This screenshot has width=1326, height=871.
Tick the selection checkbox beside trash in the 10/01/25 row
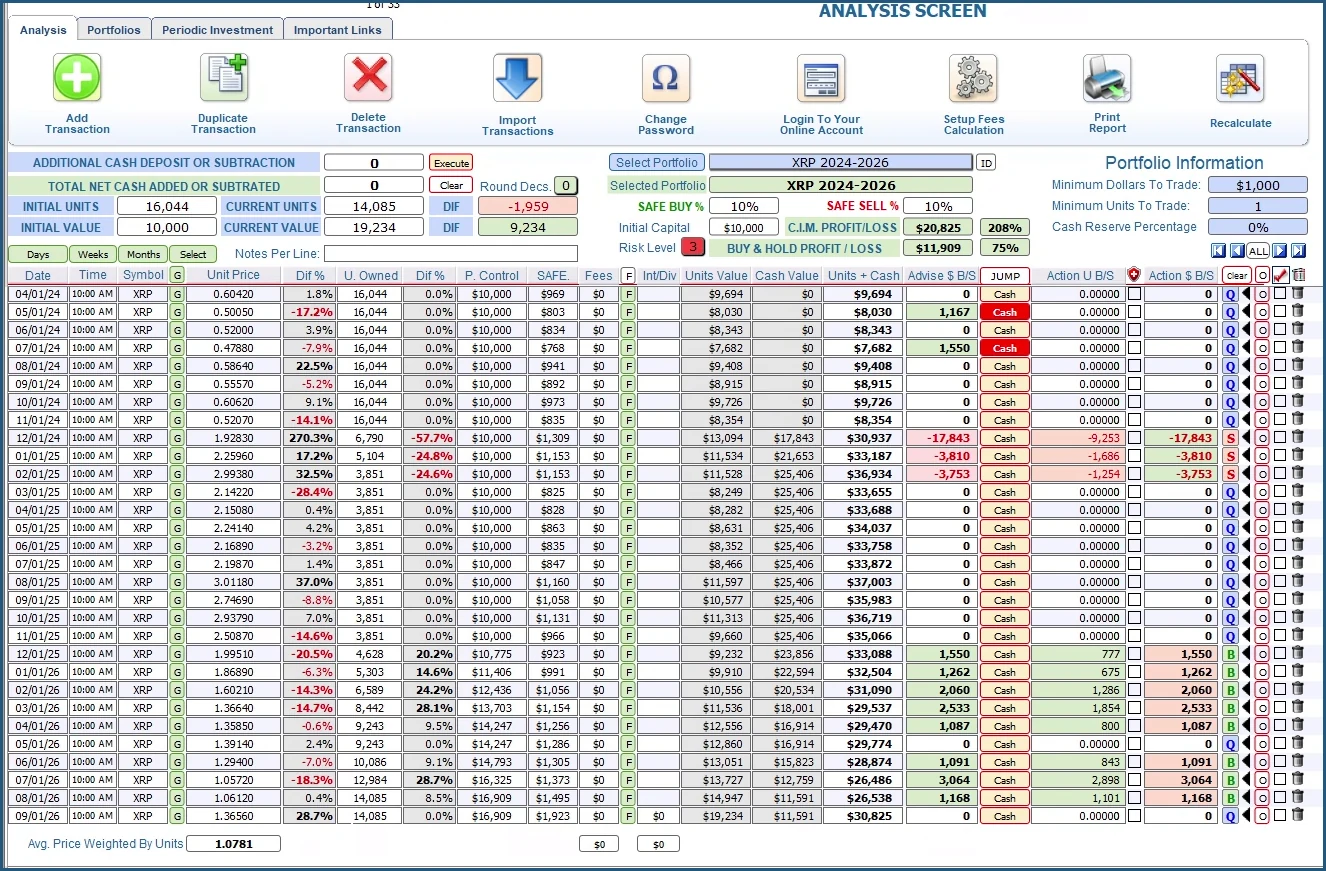coord(1280,618)
